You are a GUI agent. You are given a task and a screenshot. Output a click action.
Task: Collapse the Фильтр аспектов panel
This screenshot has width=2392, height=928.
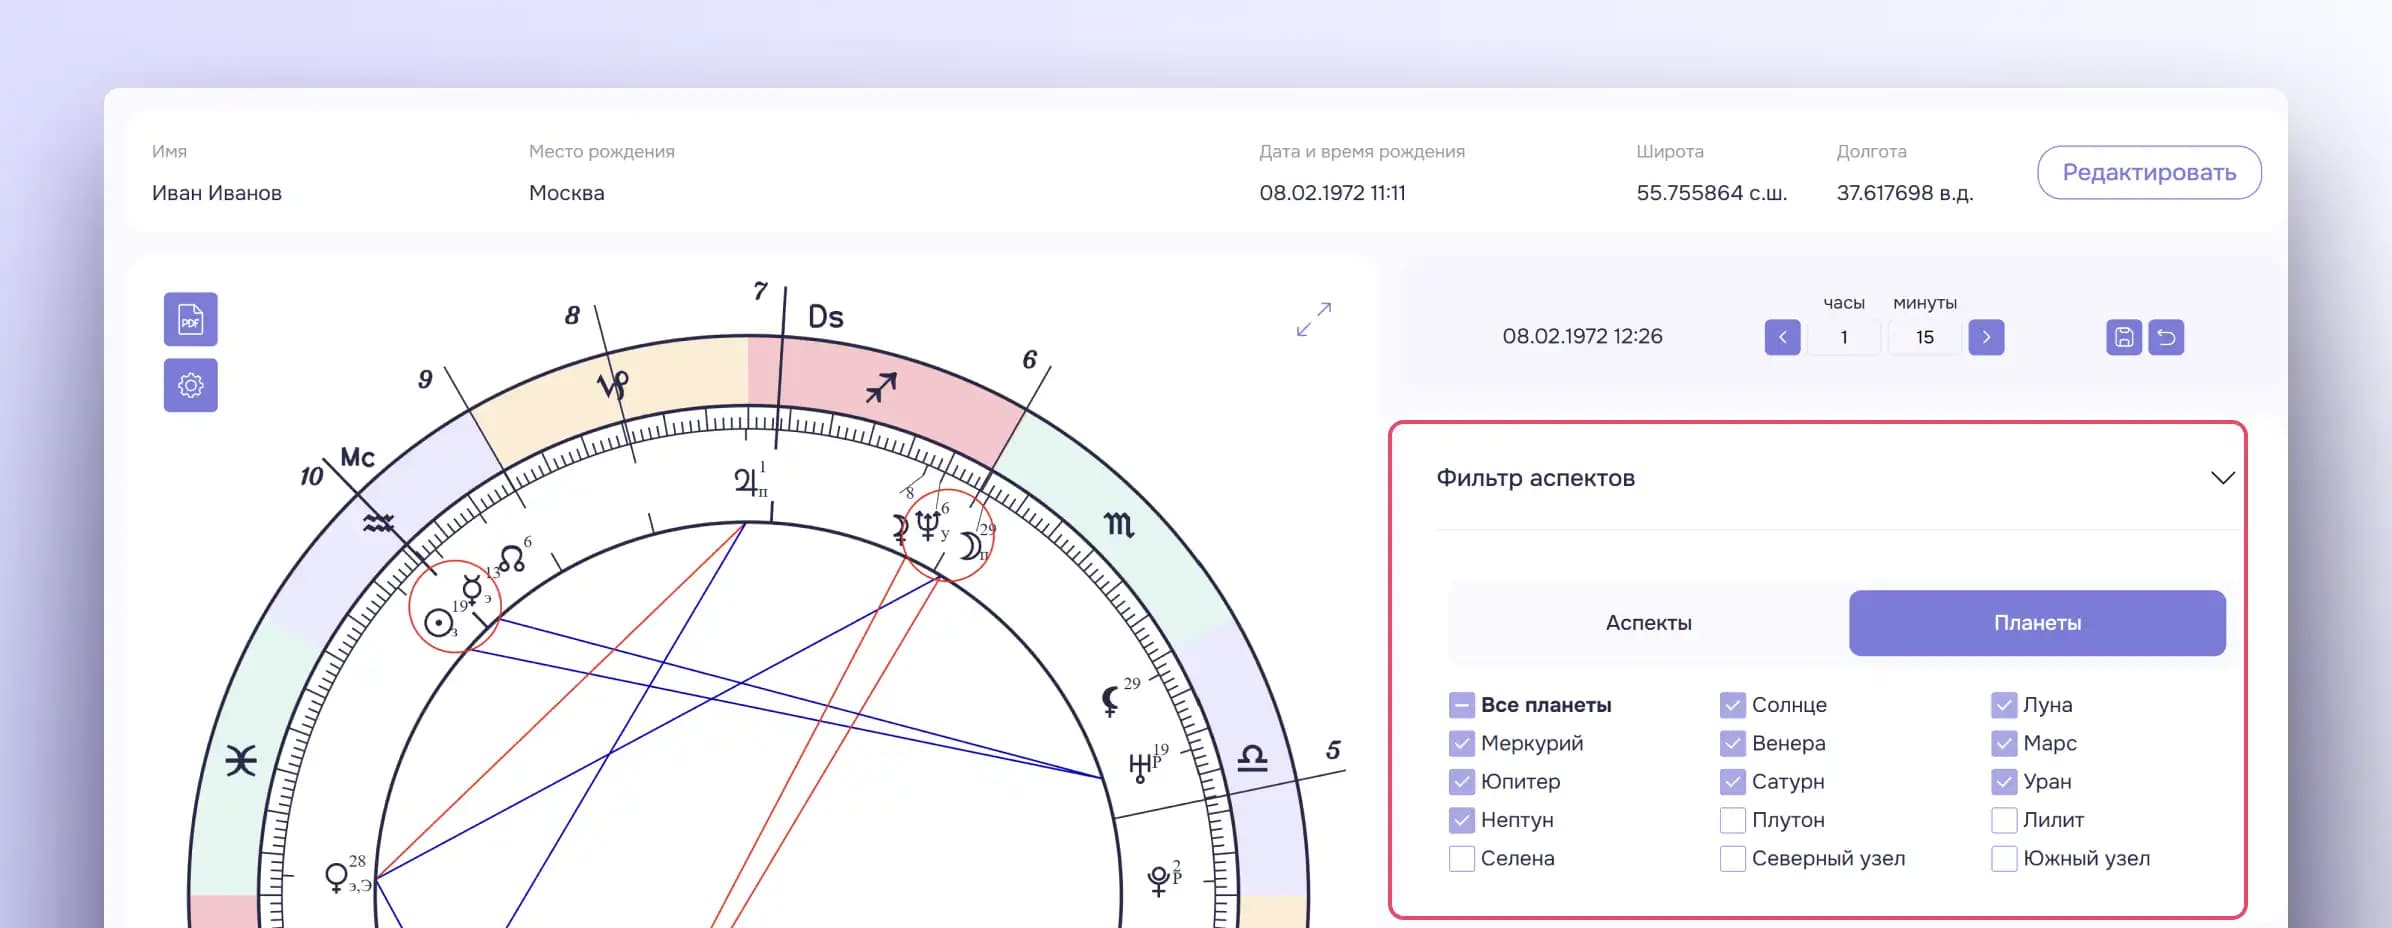point(2222,477)
